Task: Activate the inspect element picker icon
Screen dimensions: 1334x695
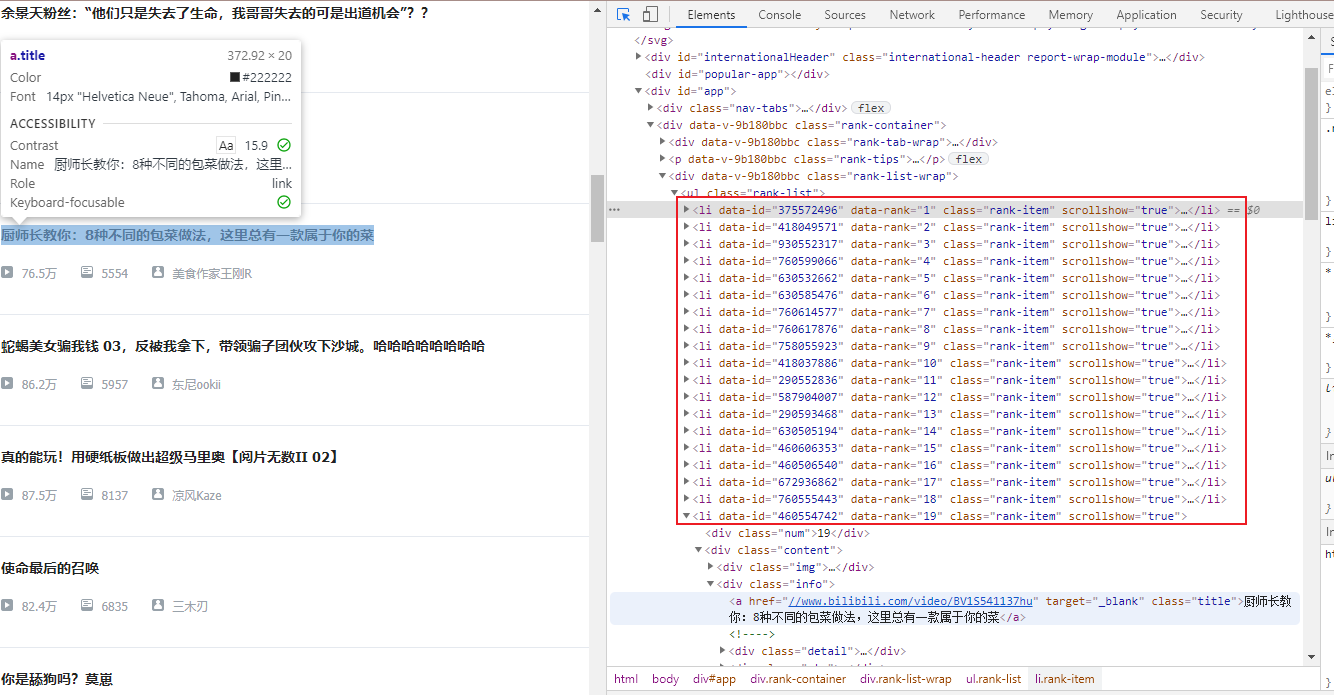Action: click(x=623, y=14)
